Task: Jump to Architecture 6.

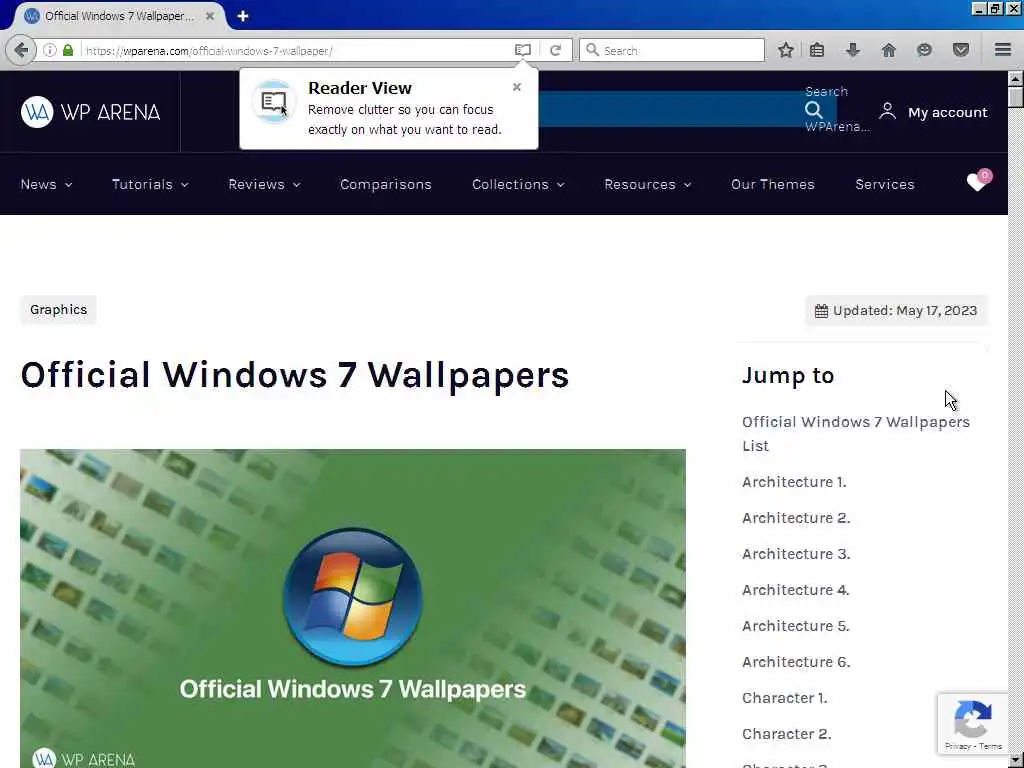Action: click(x=796, y=662)
